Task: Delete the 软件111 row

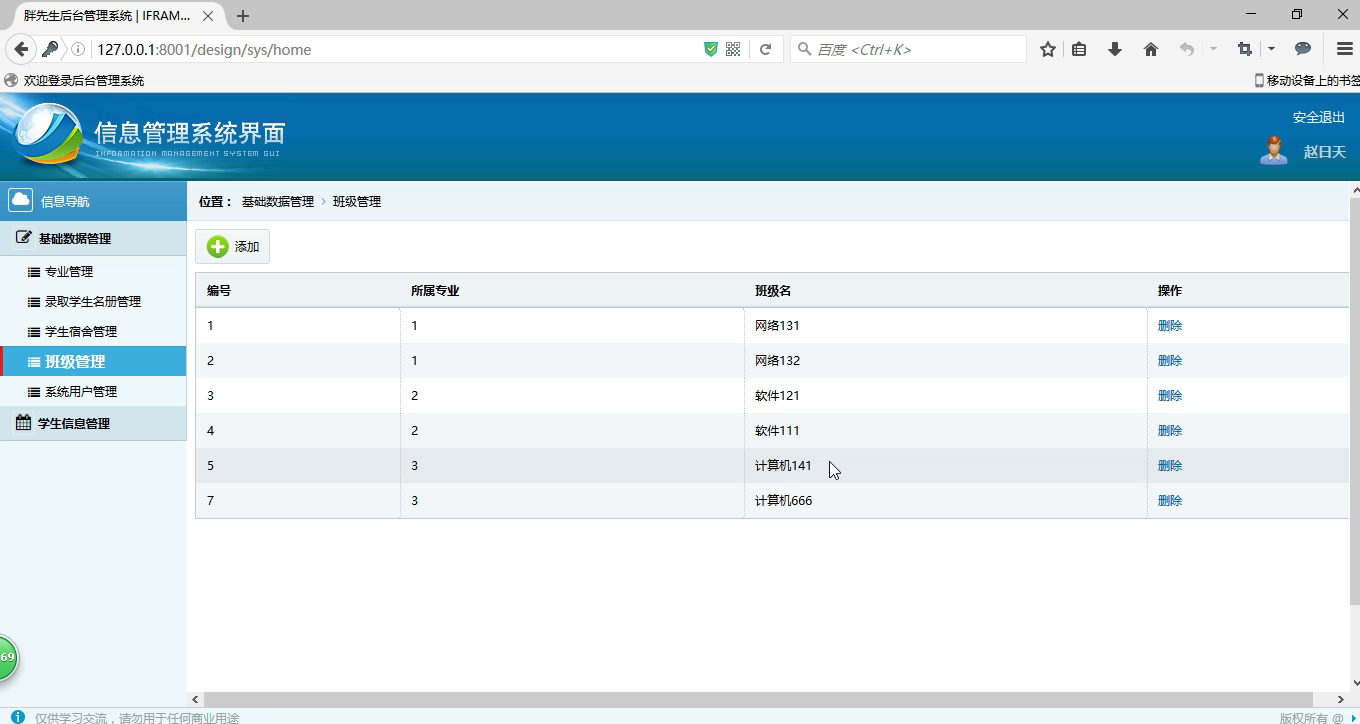Action: pyautogui.click(x=1170, y=430)
